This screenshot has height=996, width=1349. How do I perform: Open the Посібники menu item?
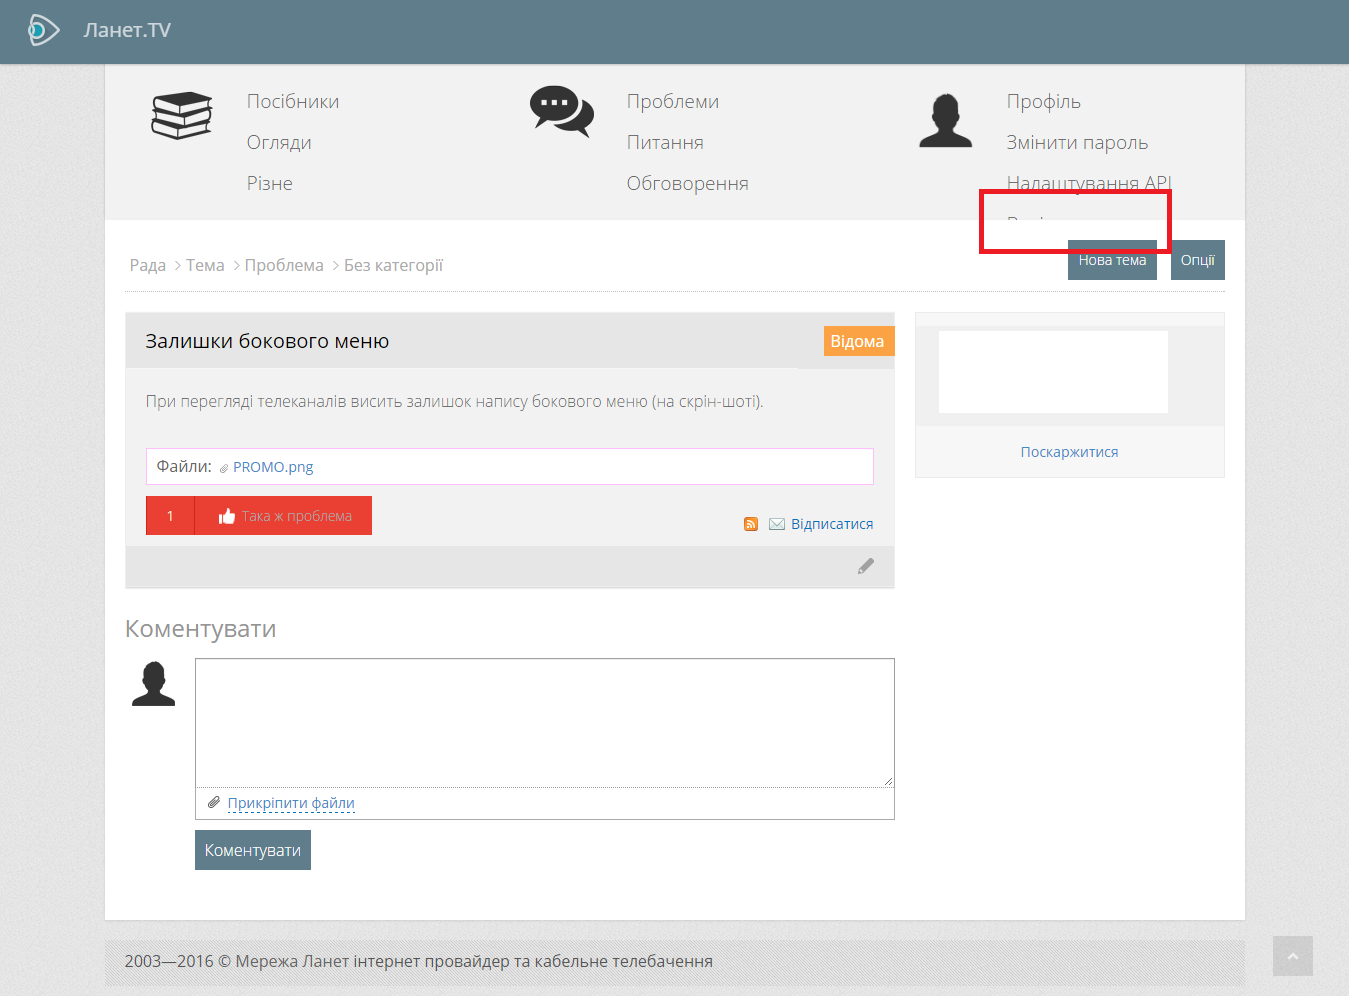click(293, 102)
